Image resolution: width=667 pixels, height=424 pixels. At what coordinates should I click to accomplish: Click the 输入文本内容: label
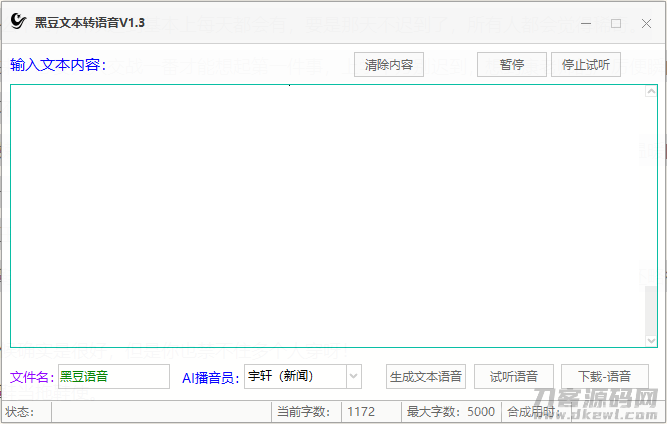coord(58,65)
